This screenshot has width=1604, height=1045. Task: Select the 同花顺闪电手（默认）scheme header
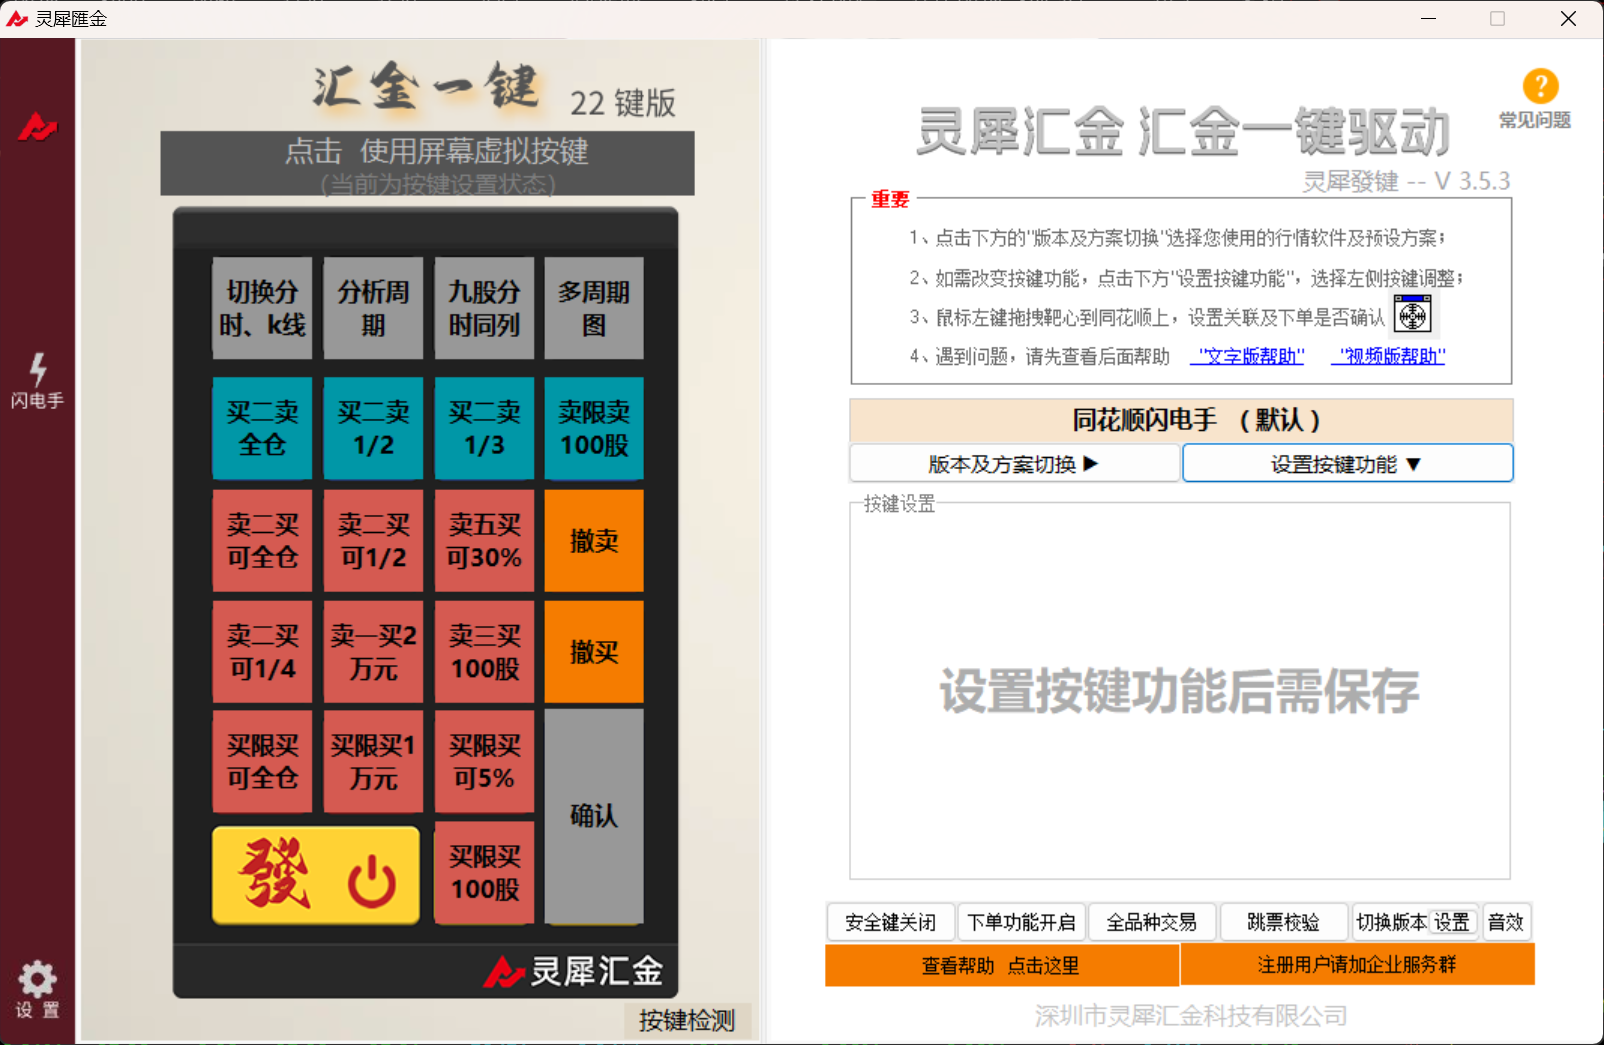[1180, 420]
